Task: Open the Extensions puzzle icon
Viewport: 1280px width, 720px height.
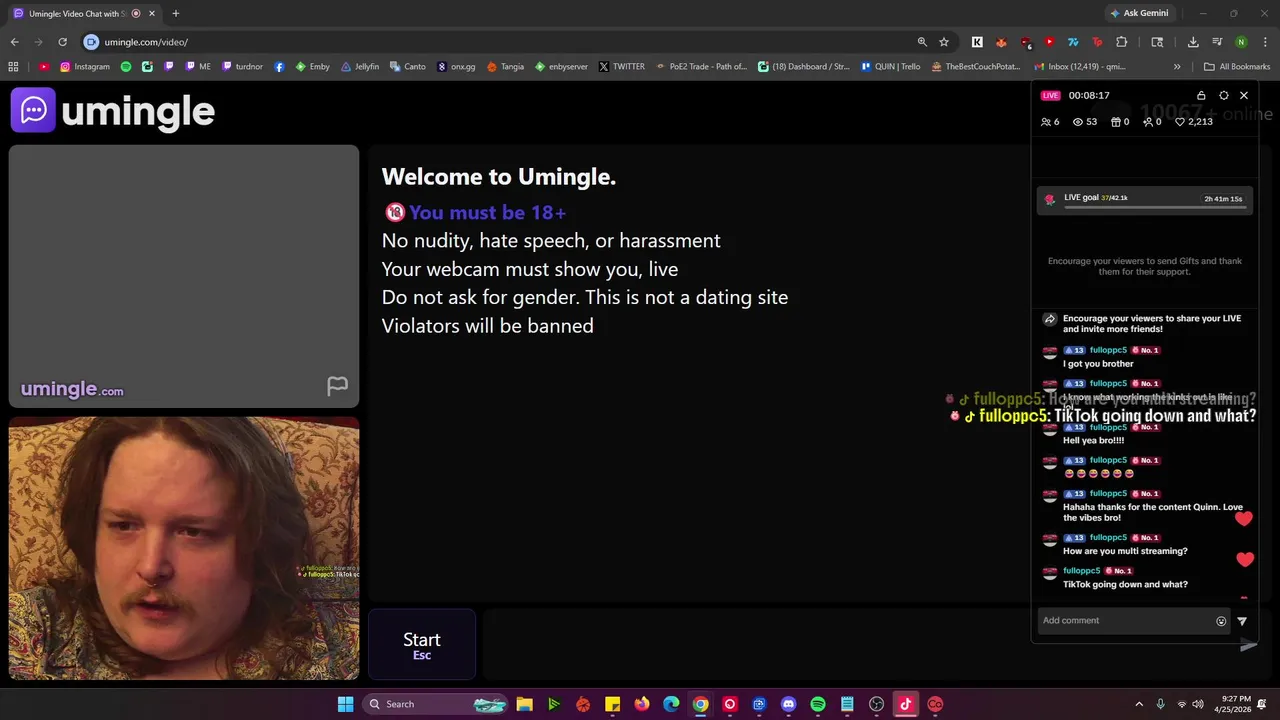Action: coord(1121,42)
